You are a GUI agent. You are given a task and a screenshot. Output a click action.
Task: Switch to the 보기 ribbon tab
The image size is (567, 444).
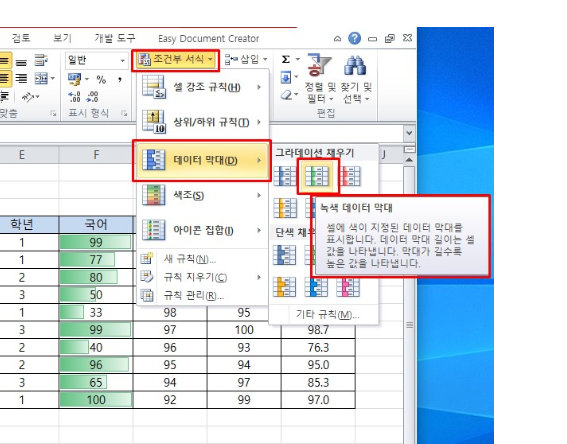[63, 38]
